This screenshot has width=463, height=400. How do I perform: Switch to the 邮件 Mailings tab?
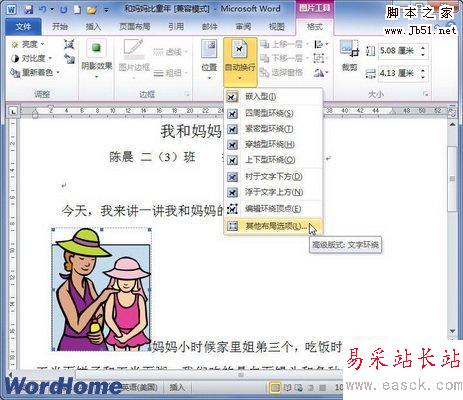[x=210, y=27]
